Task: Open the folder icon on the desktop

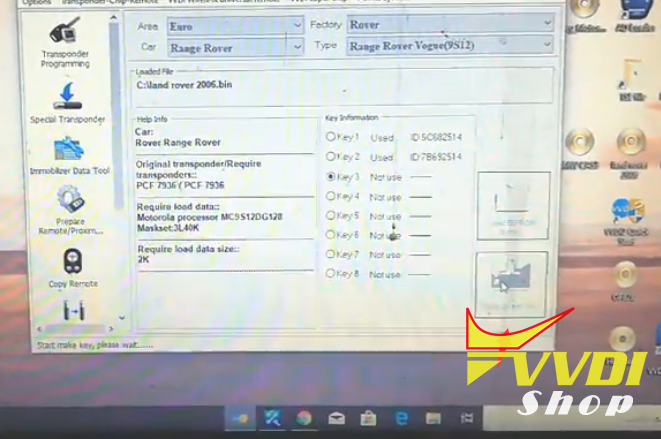Action: click(631, 80)
